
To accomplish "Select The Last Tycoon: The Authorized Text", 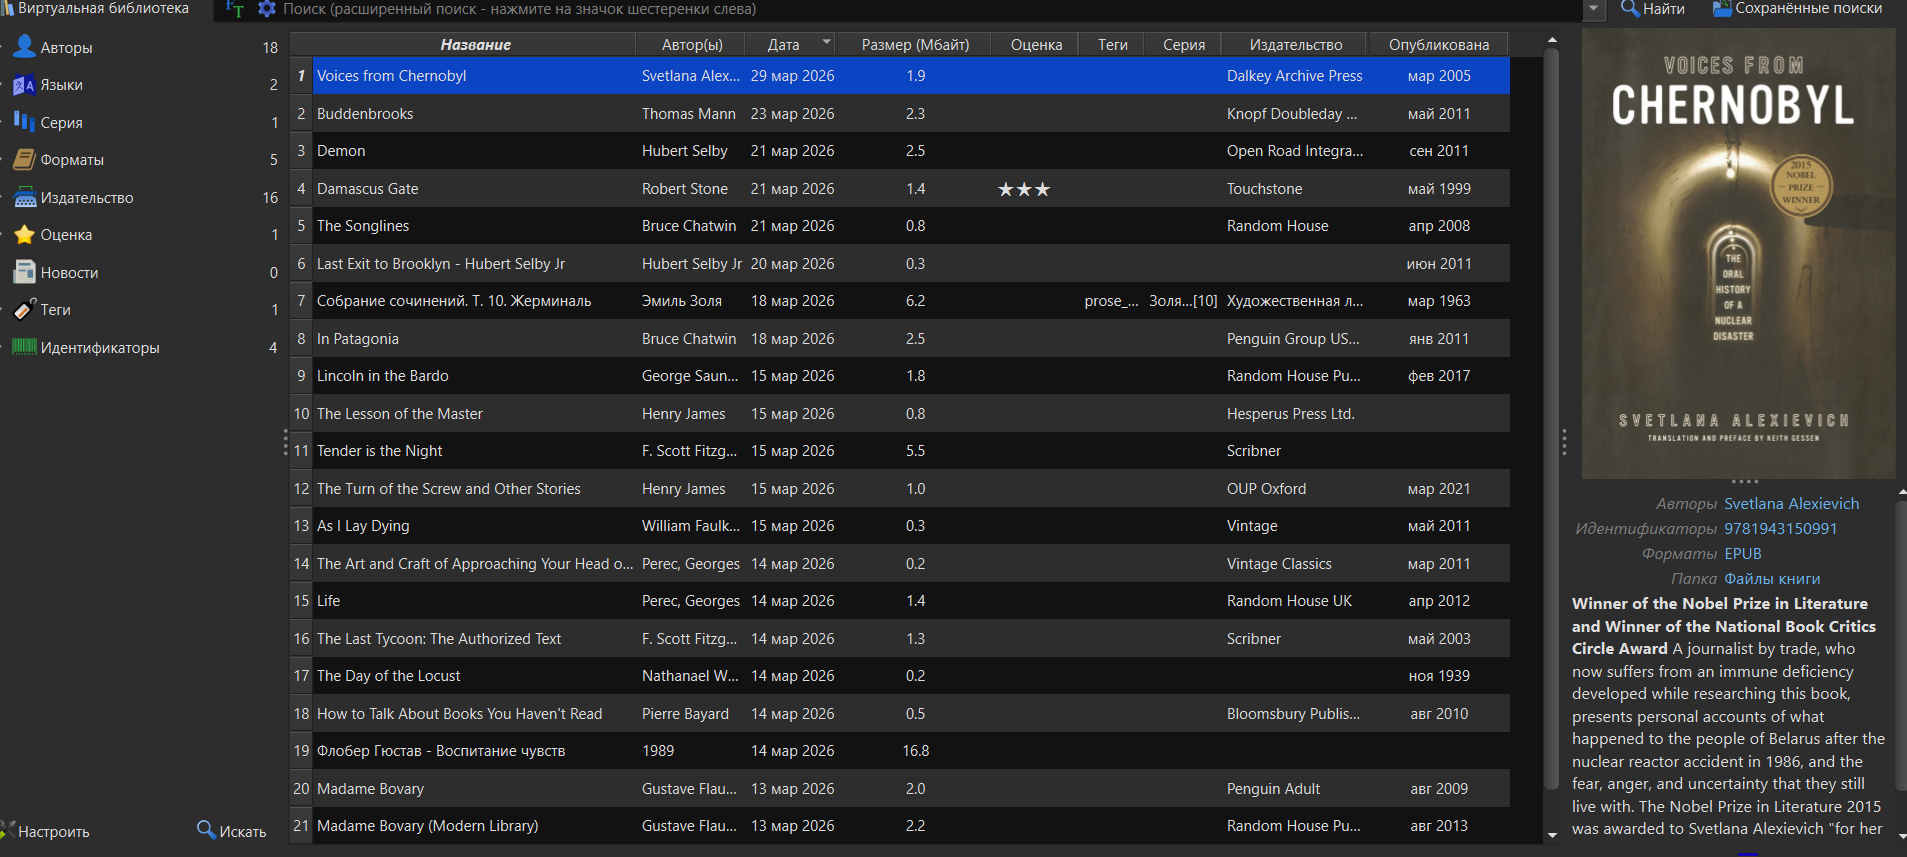I will (x=439, y=639).
